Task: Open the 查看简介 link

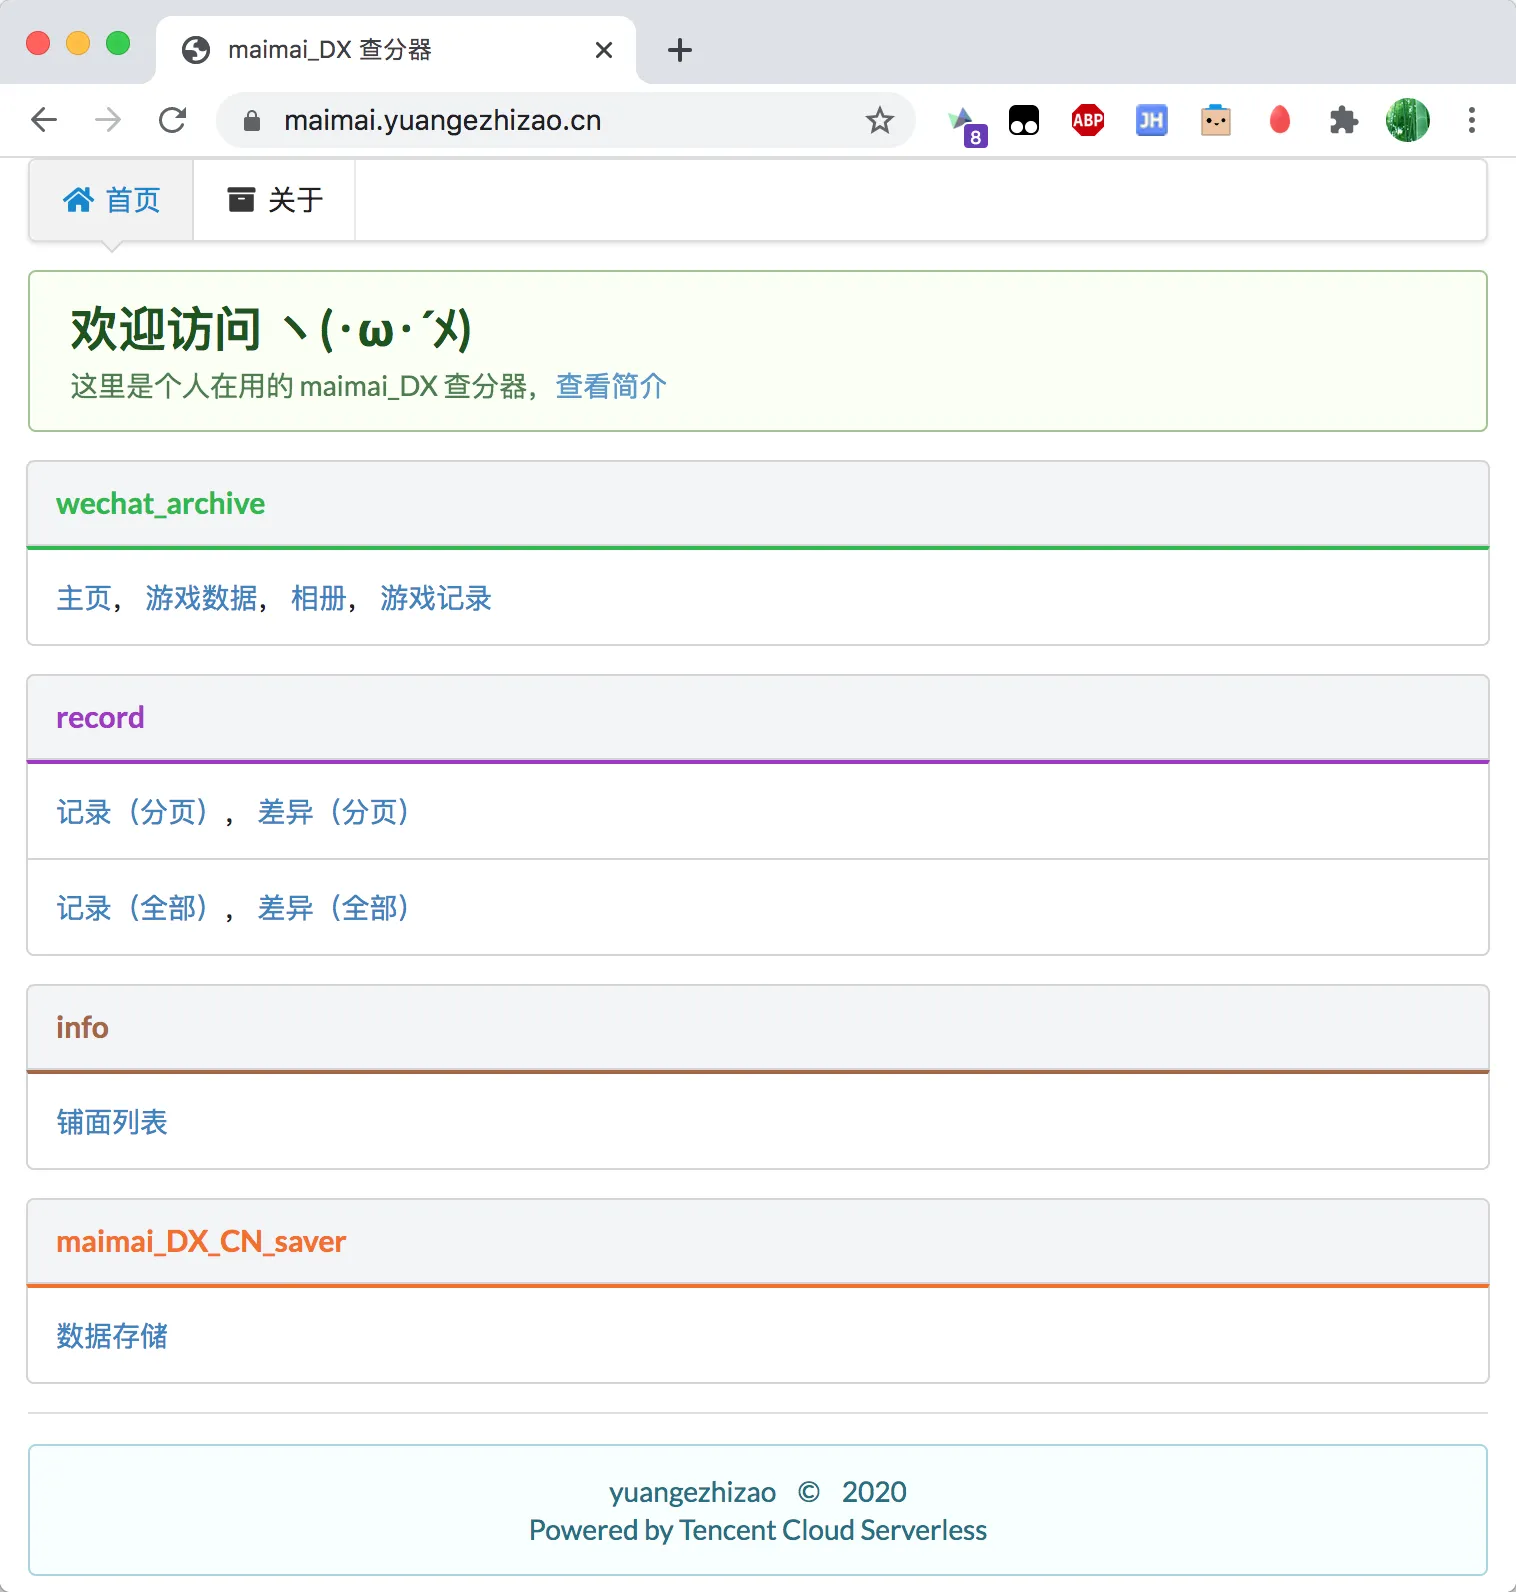Action: click(611, 386)
